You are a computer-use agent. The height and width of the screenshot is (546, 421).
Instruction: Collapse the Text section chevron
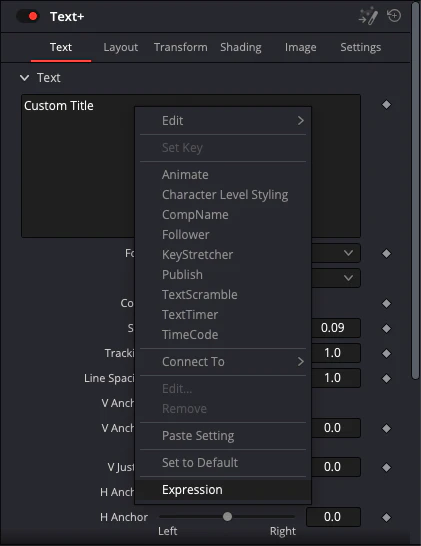(x=24, y=78)
